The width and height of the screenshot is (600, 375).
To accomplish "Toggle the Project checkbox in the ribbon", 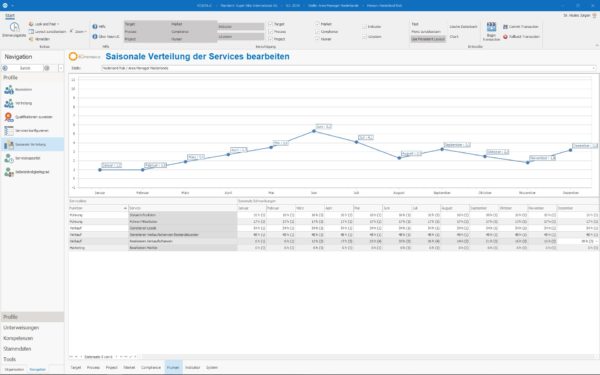I will point(271,39).
